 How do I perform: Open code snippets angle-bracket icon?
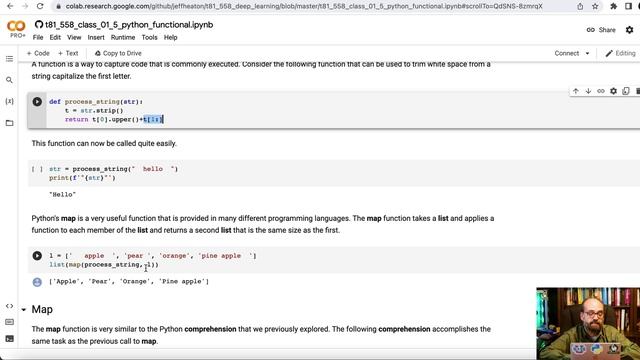tap(9, 306)
